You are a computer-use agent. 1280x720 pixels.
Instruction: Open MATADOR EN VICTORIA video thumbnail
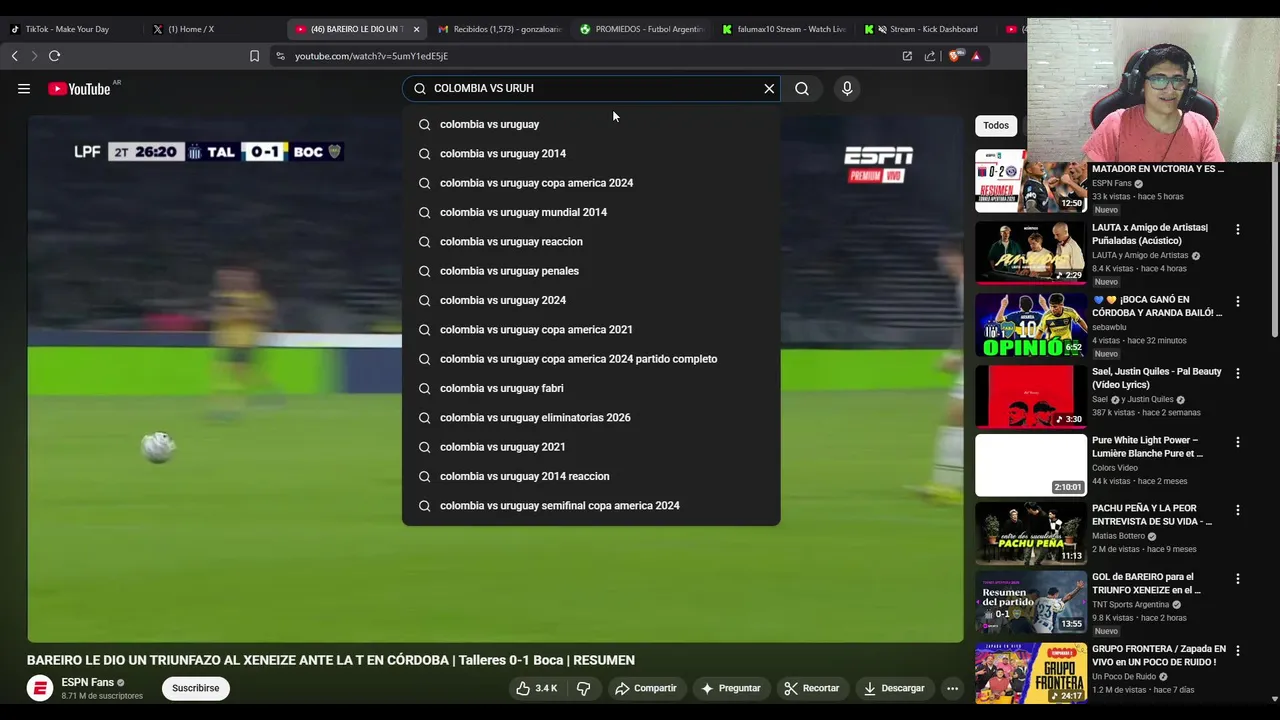(1031, 181)
